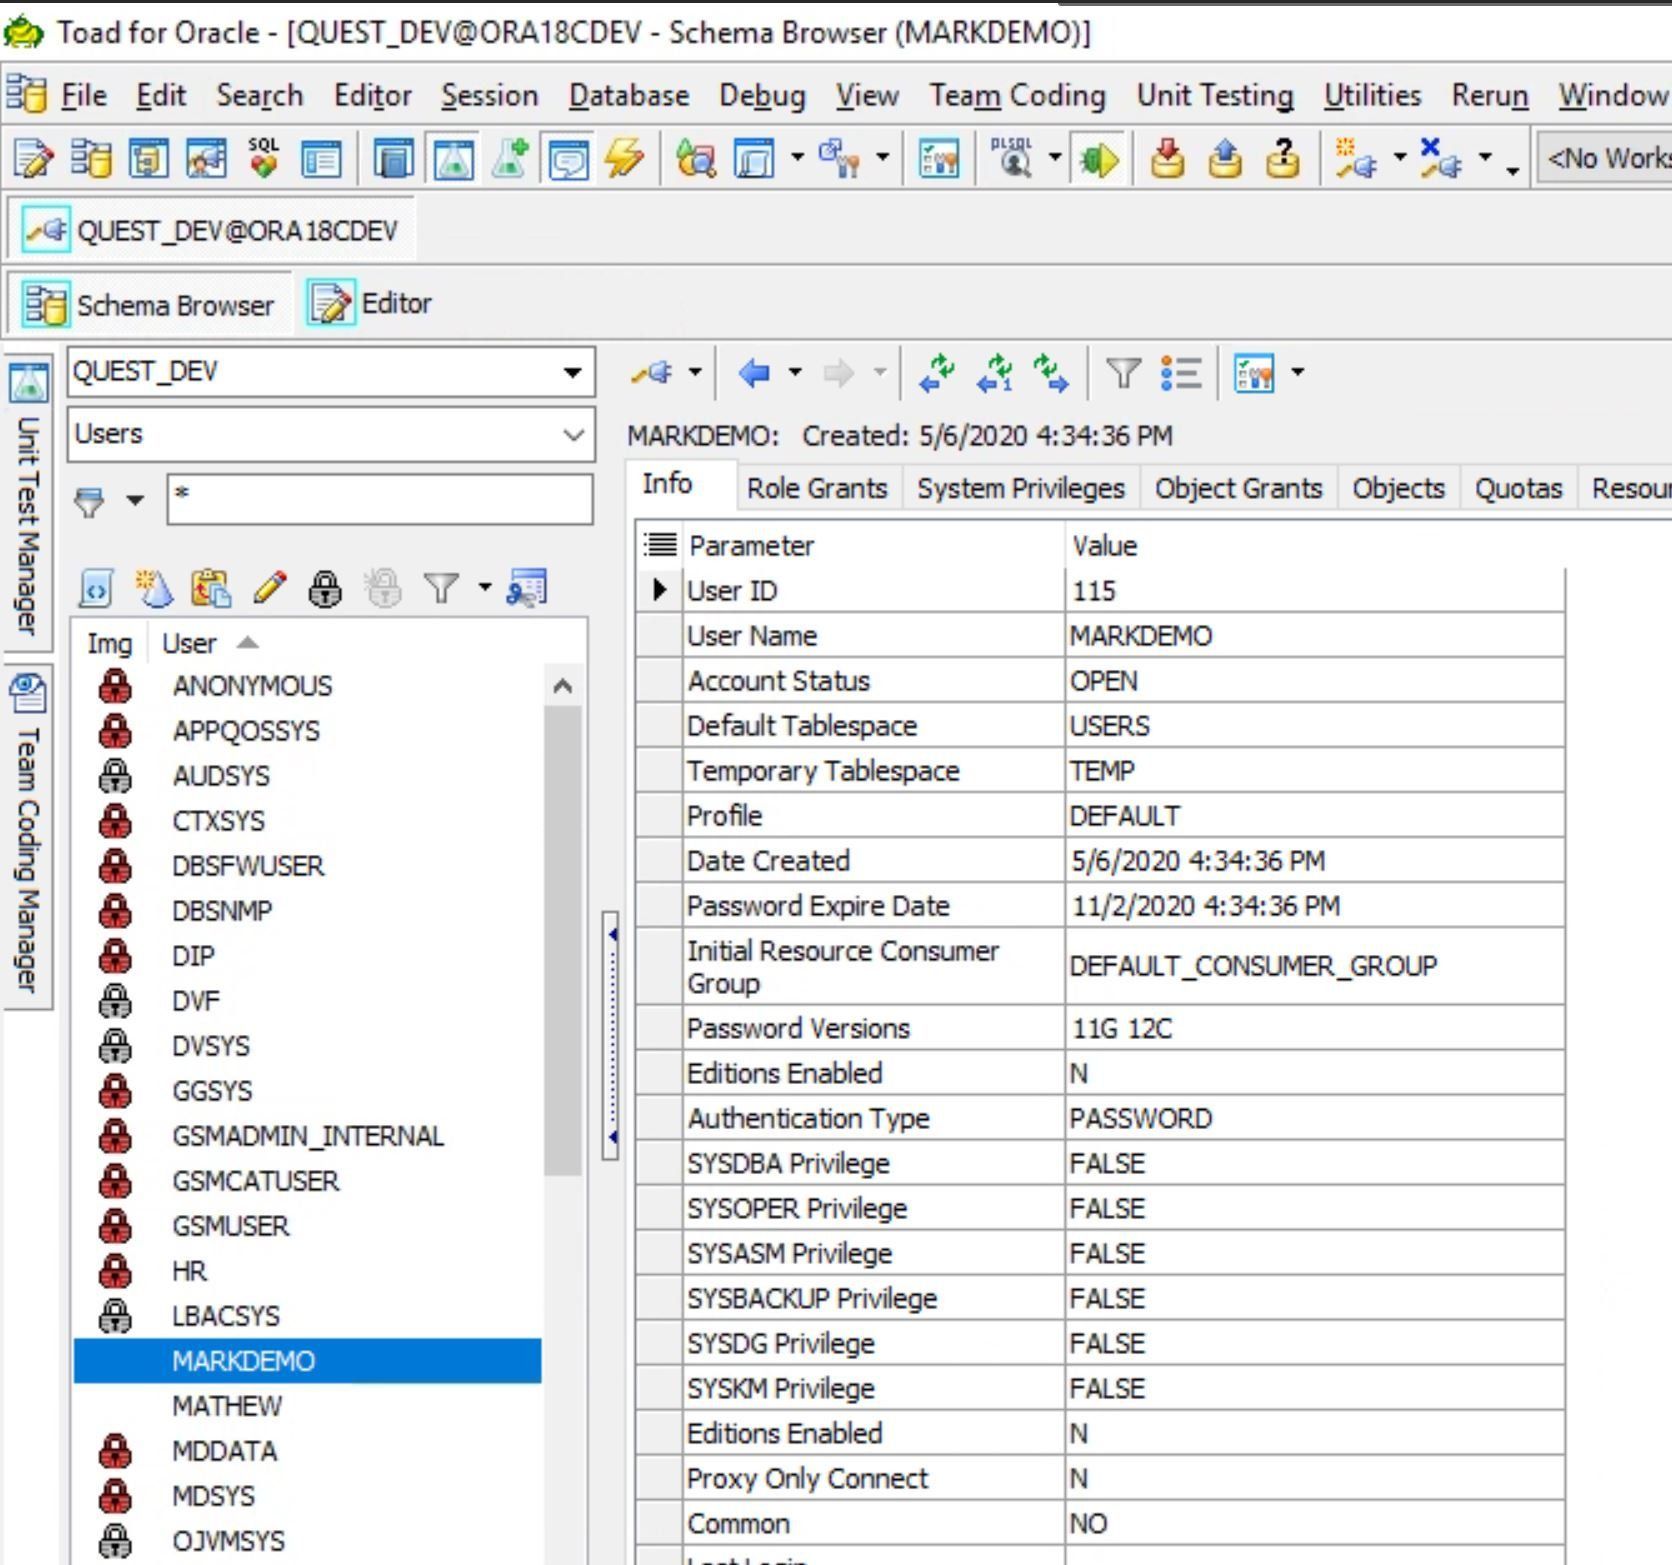Switch to the Role Grants tab
The height and width of the screenshot is (1565, 1672).
(x=817, y=488)
